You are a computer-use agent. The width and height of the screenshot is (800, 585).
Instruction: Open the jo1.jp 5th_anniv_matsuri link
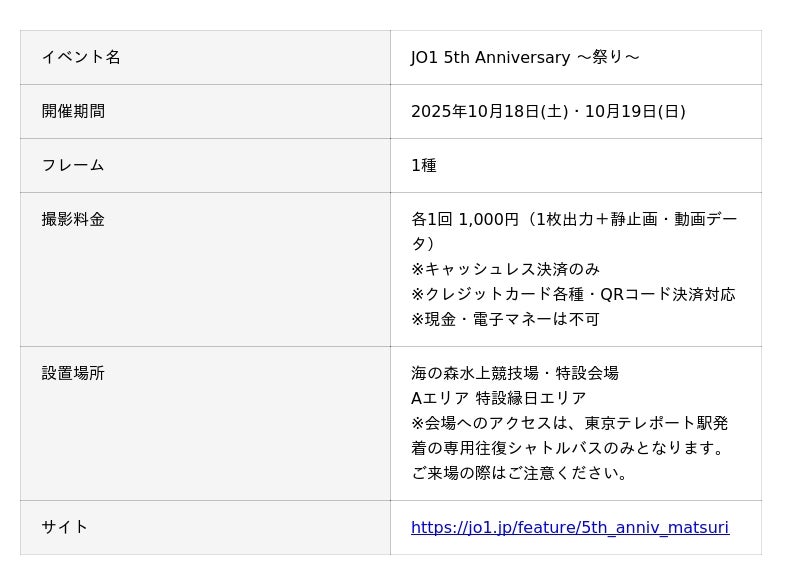569,527
